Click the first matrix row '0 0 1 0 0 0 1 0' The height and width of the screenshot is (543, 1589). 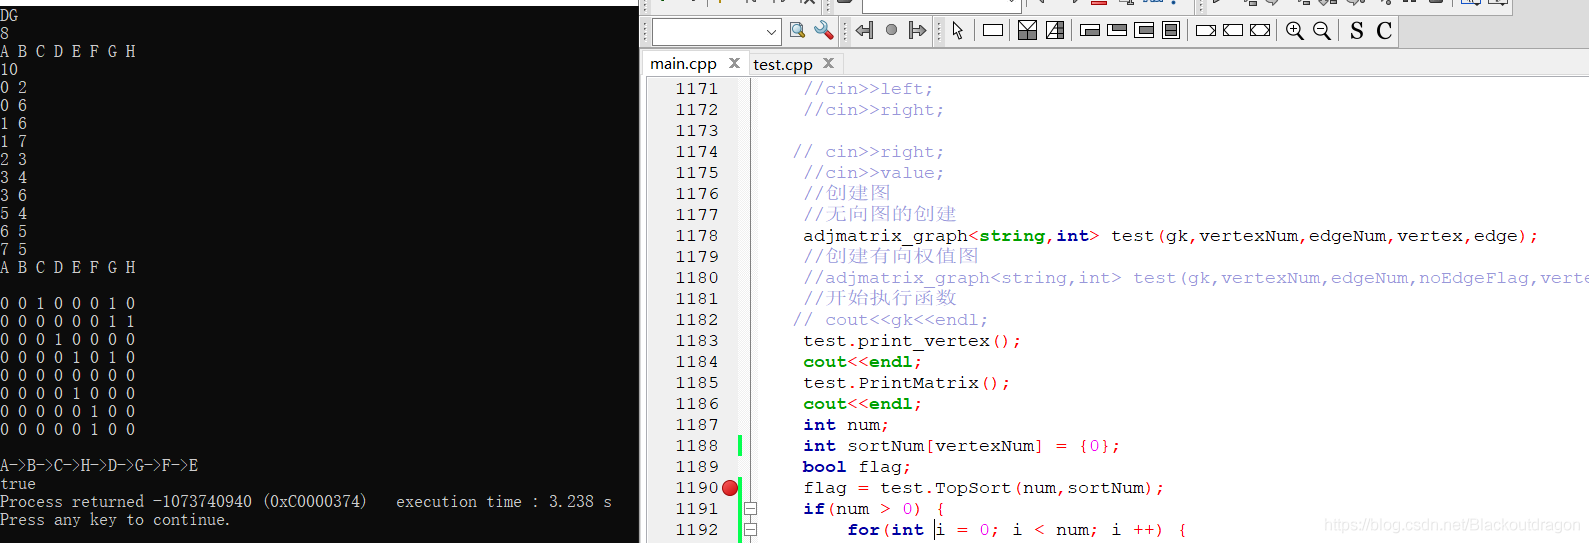68,303
